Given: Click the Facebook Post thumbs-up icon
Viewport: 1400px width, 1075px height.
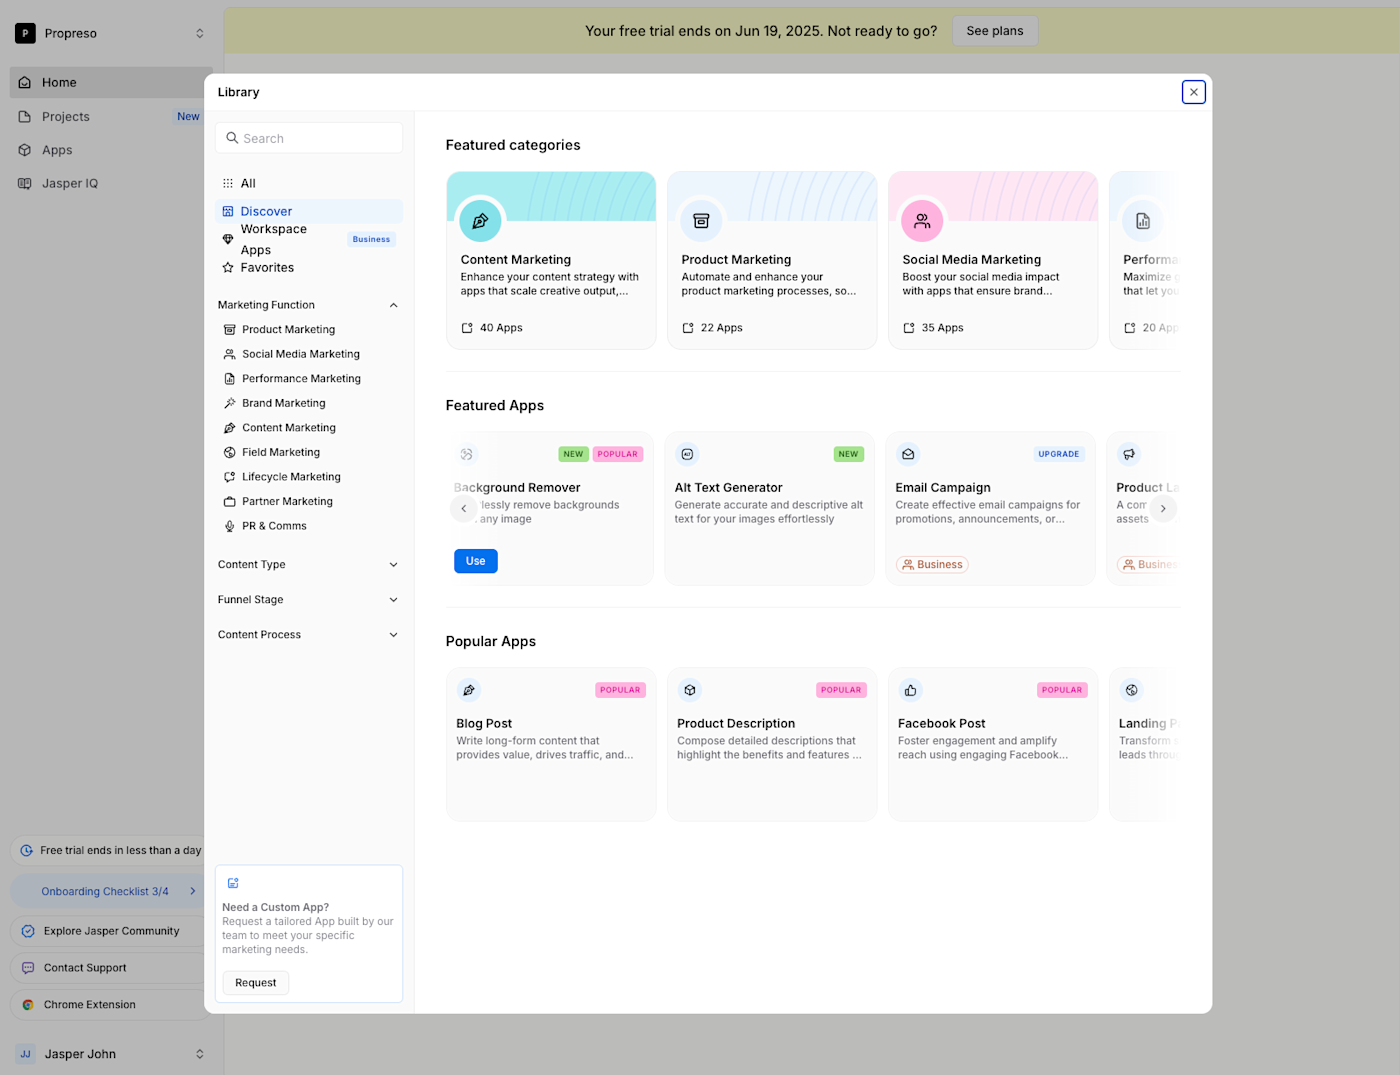Looking at the screenshot, I should [911, 690].
